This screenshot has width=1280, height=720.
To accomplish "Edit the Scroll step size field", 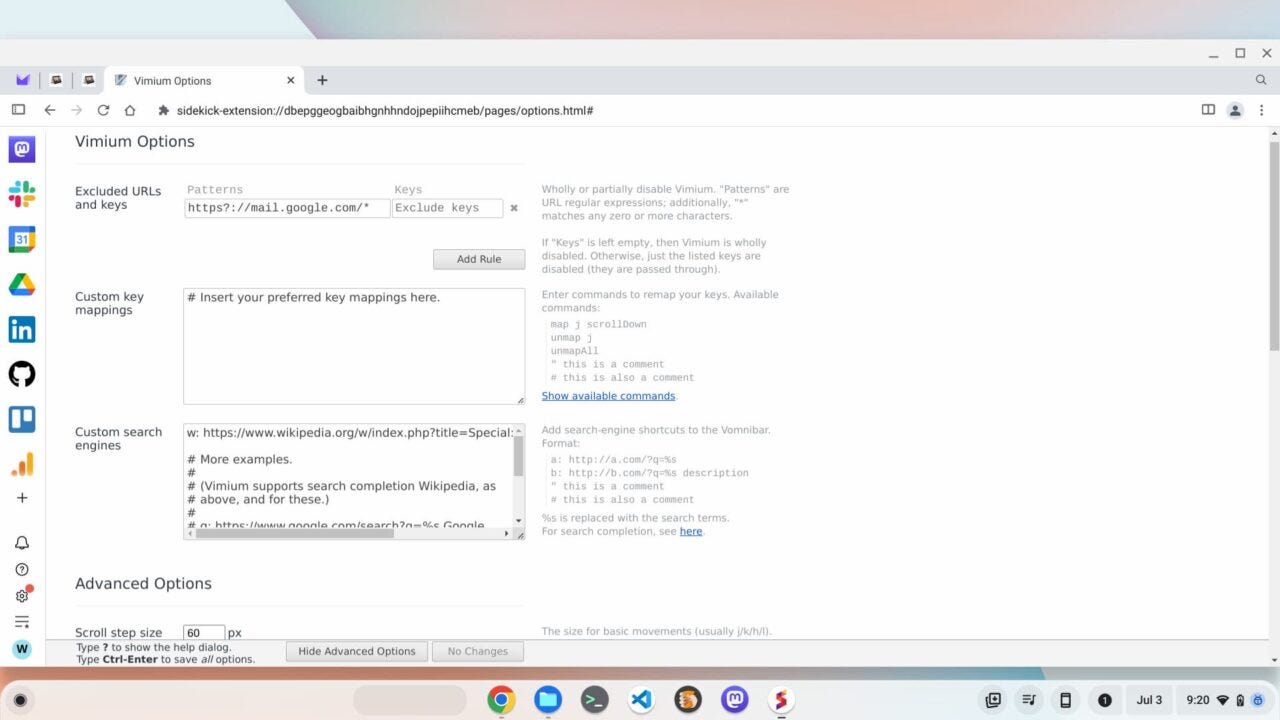I will click(204, 633).
